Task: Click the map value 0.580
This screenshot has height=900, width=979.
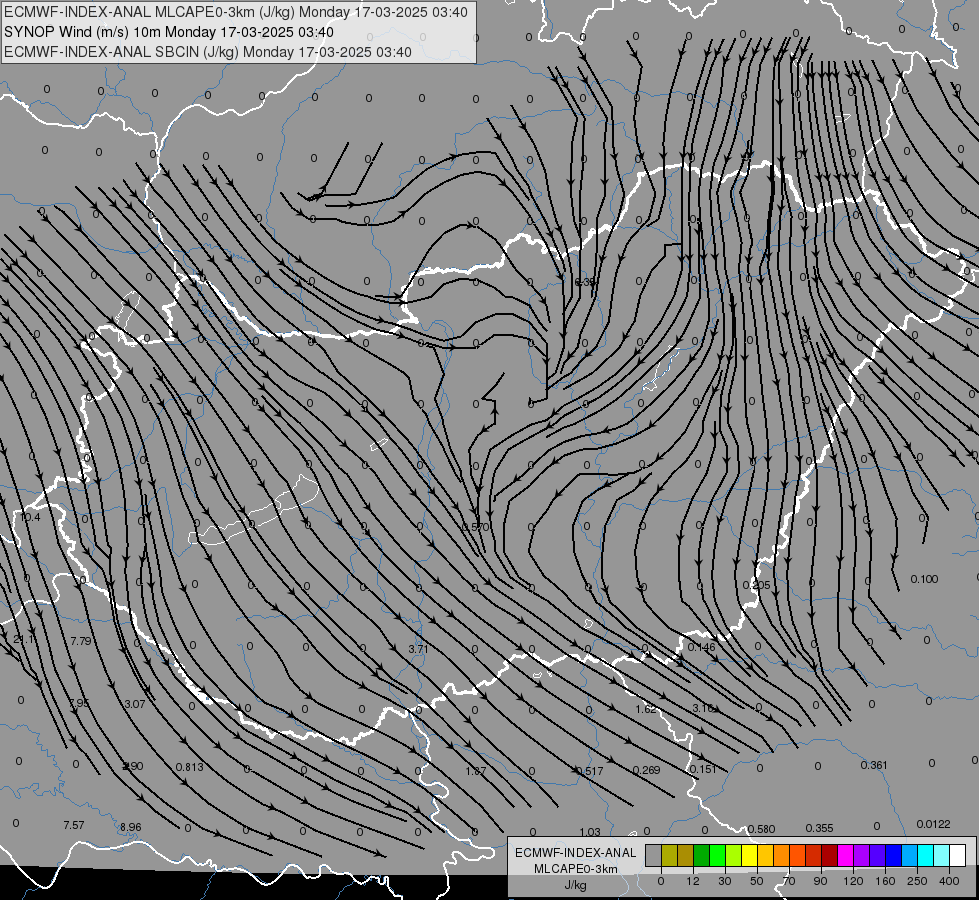Action: click(x=761, y=829)
